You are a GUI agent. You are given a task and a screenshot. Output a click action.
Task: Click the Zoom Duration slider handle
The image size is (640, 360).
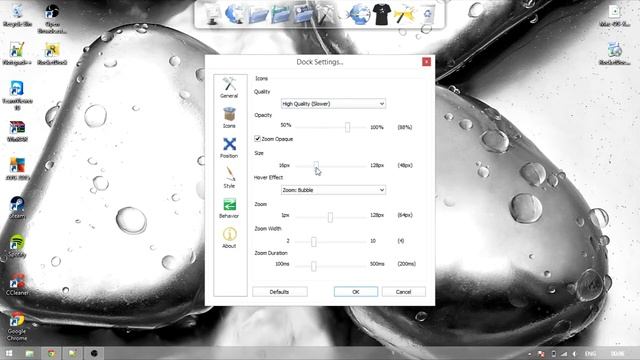313,266
